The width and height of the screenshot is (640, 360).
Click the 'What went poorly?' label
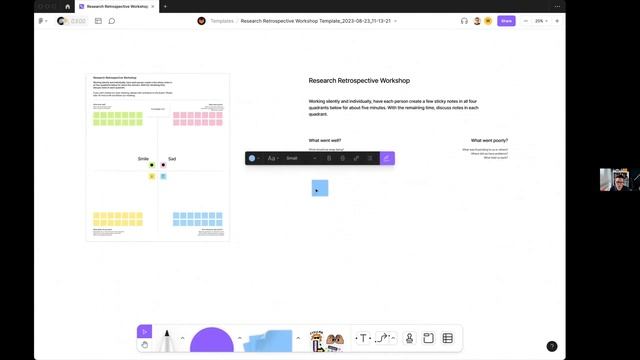[489, 140]
